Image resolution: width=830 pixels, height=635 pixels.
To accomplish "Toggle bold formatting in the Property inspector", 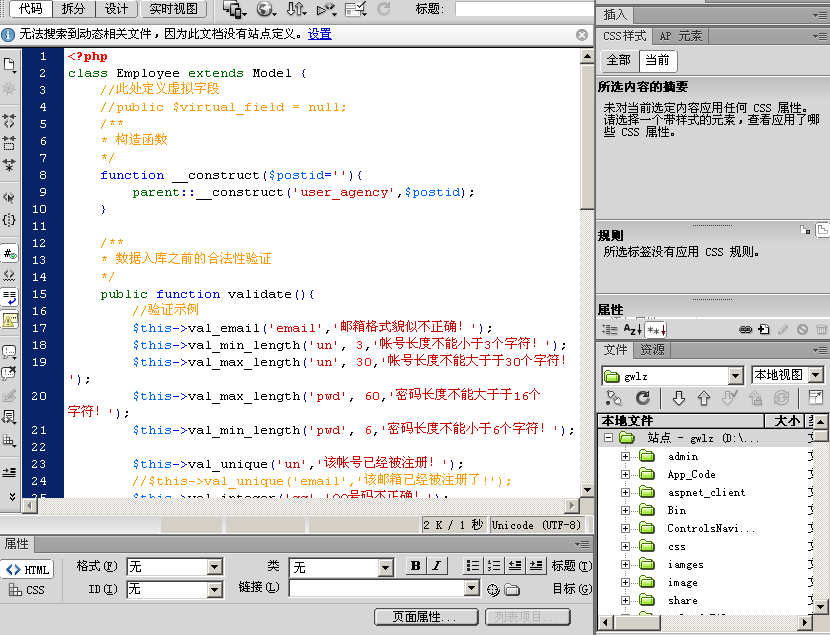I will pyautogui.click(x=414, y=566).
